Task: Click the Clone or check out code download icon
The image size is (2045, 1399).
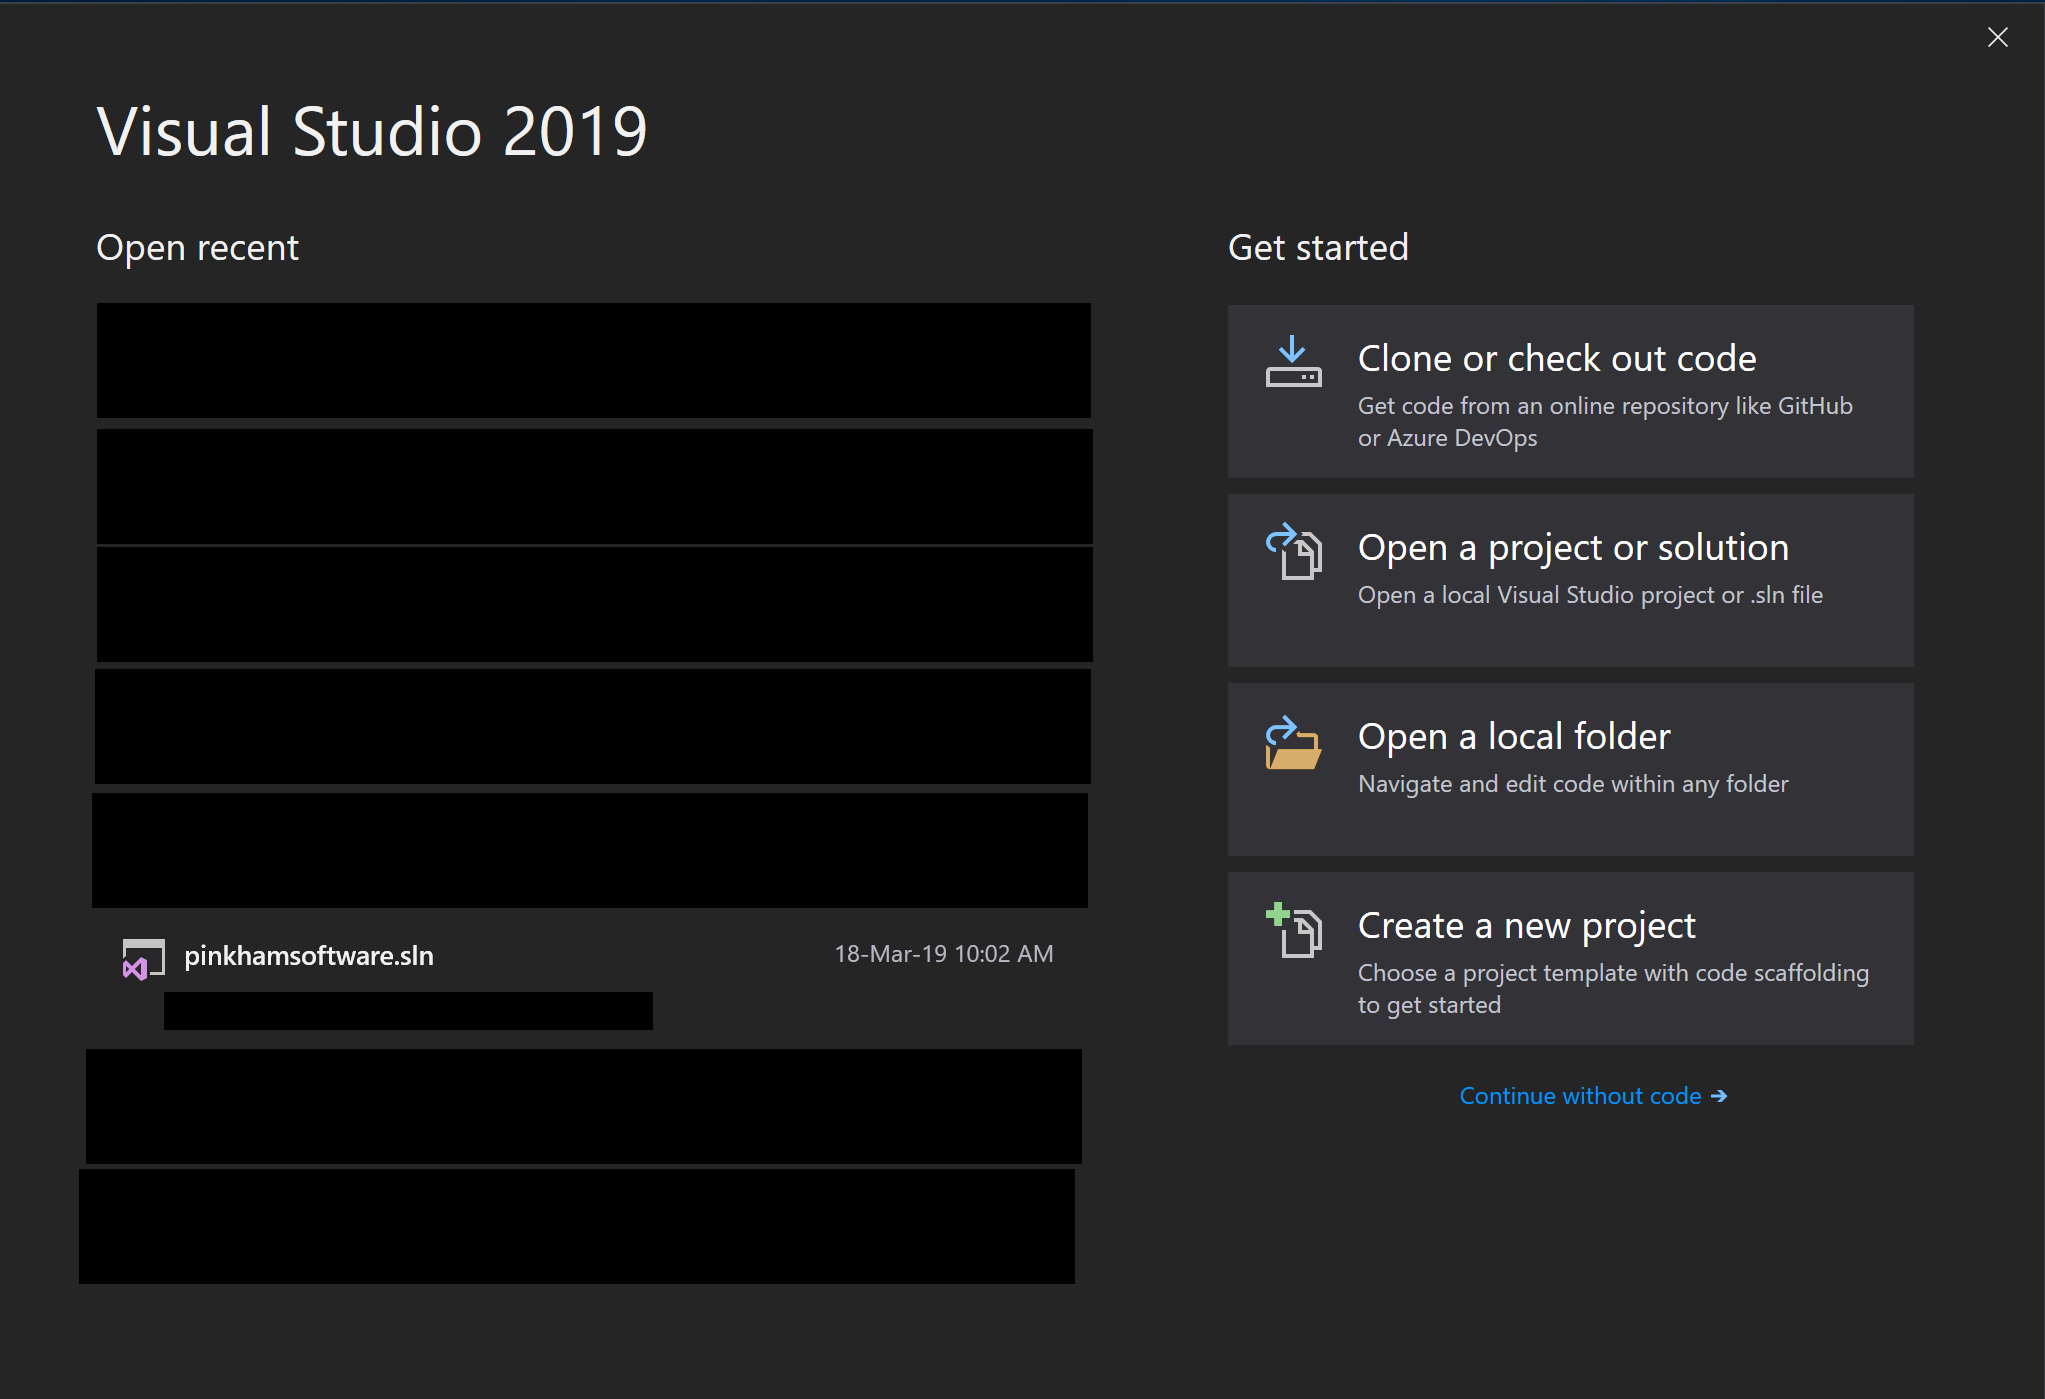Action: point(1293,362)
